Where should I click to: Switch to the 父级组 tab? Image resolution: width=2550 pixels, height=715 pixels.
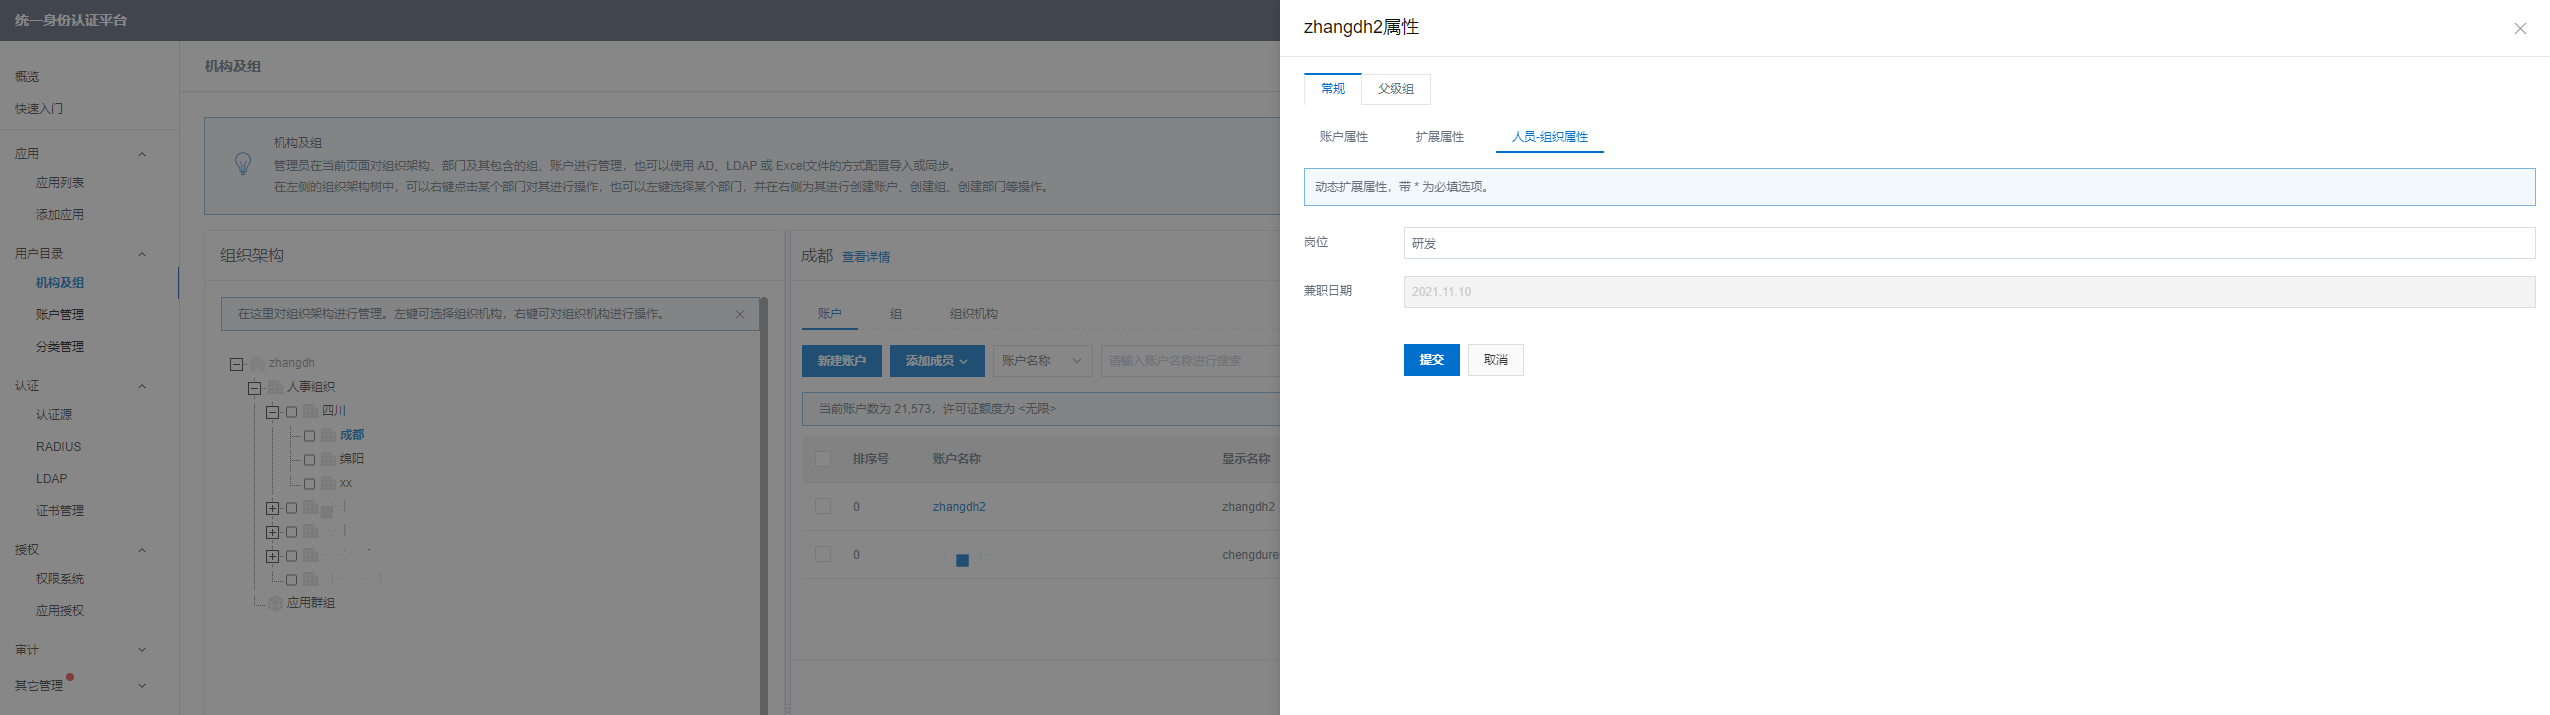(1395, 89)
